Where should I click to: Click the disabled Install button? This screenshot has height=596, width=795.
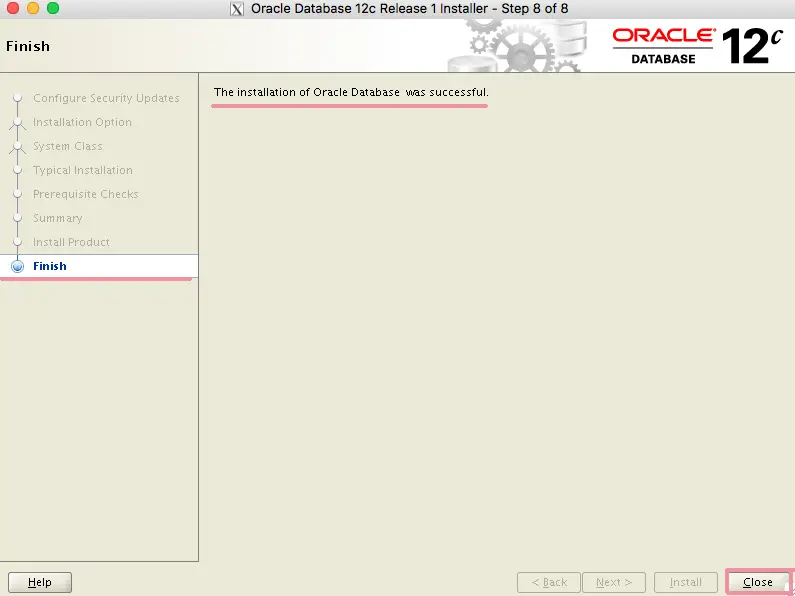pyautogui.click(x=685, y=582)
